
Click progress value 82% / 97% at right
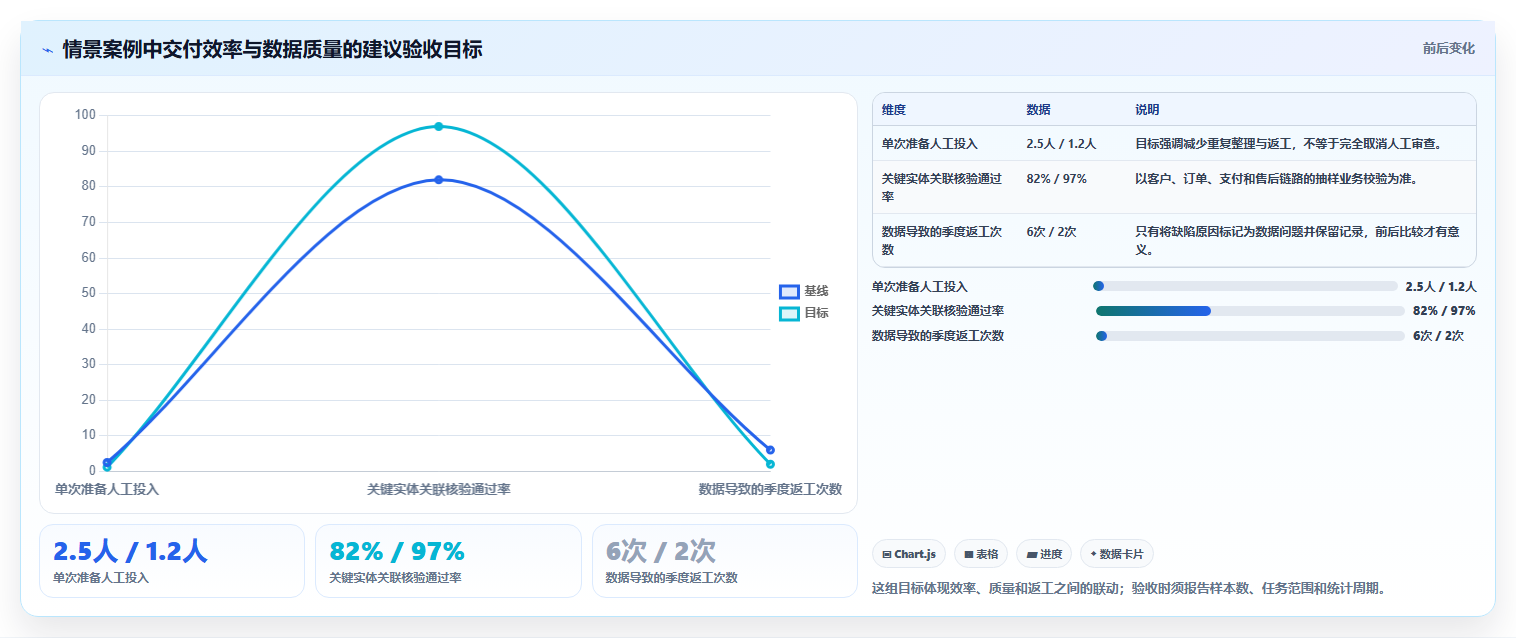[x=1444, y=311]
